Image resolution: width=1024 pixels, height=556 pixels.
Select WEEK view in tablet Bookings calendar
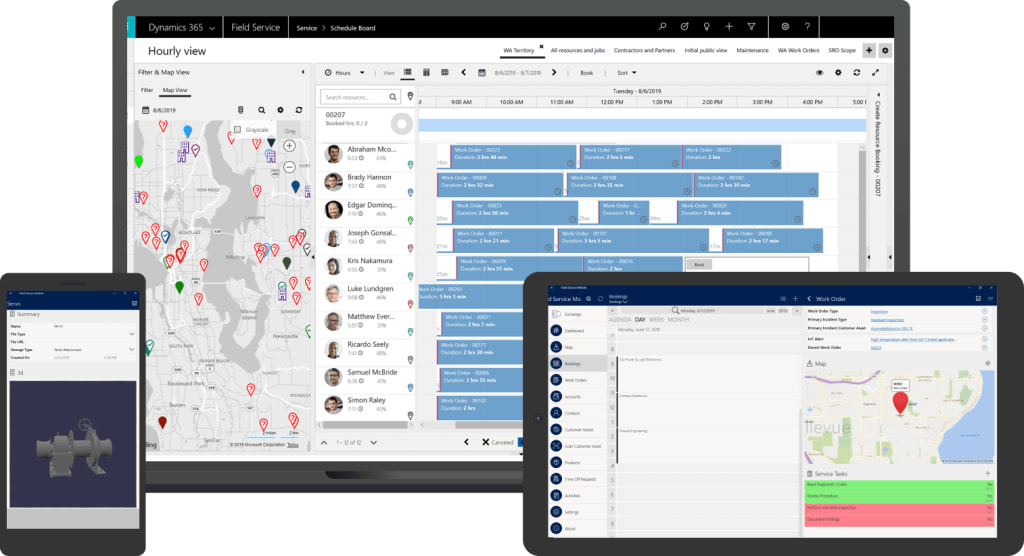[x=656, y=319]
